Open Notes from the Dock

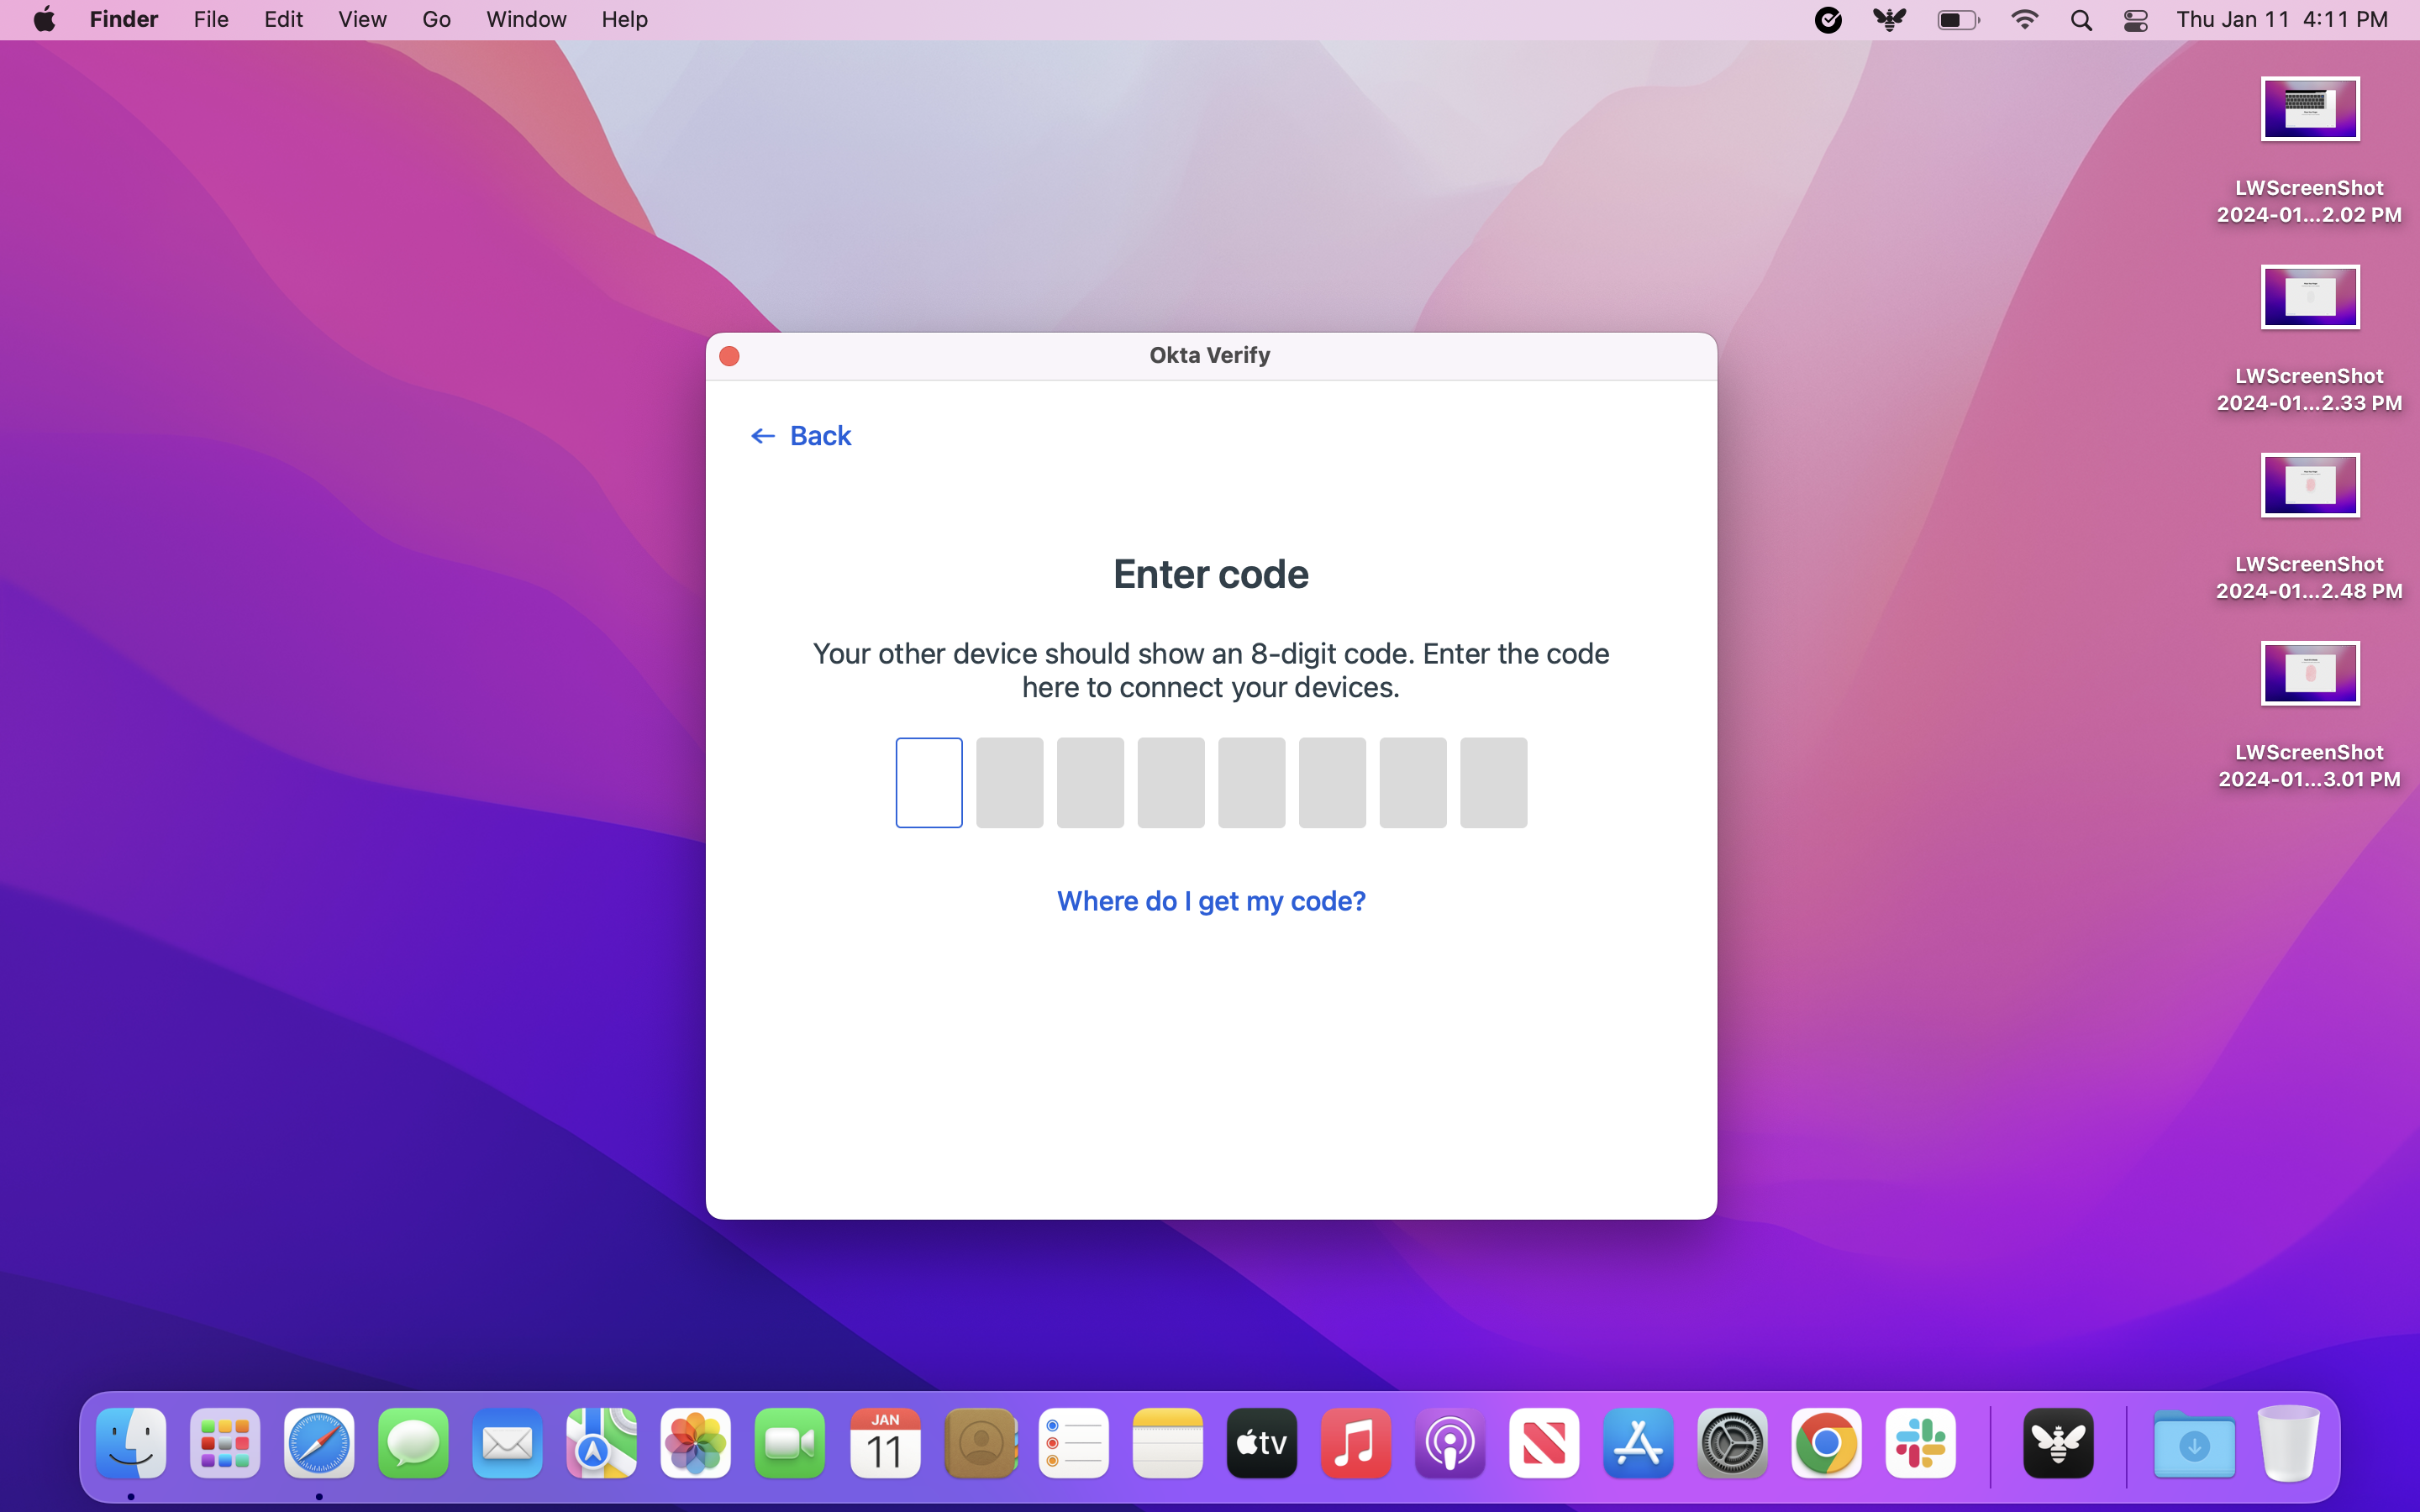pos(1168,1443)
